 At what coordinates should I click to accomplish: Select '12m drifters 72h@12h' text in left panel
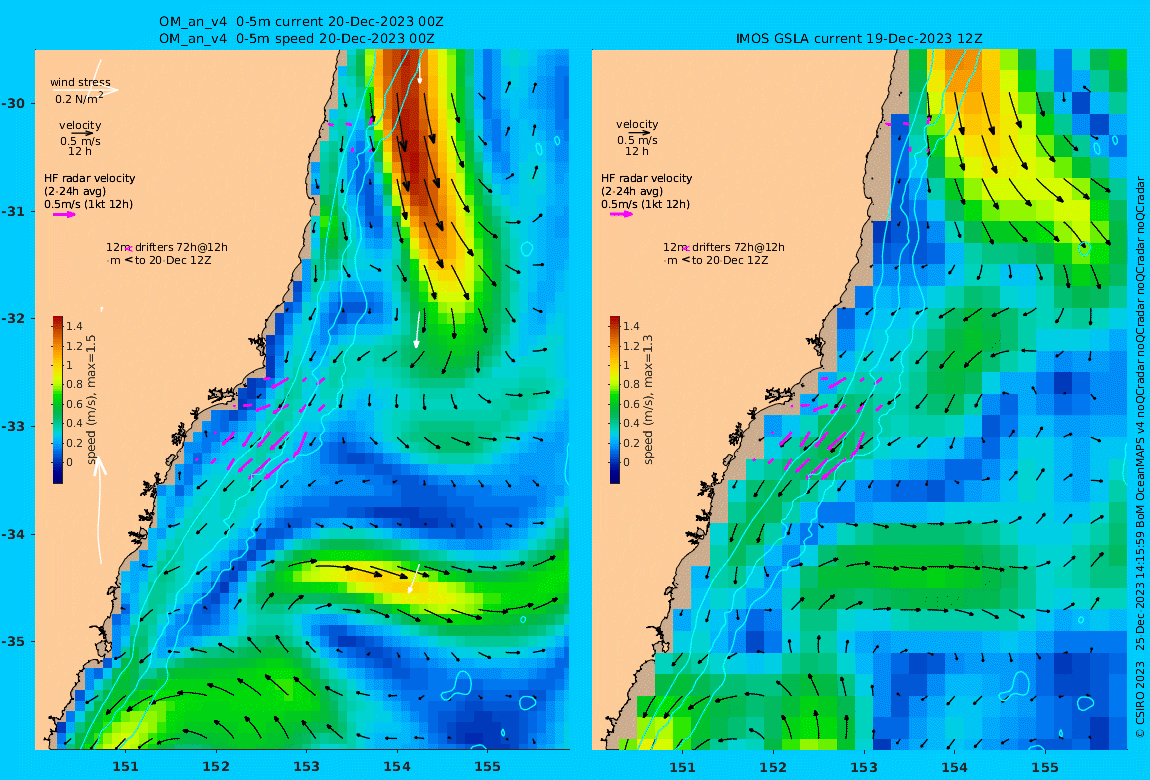[166, 247]
